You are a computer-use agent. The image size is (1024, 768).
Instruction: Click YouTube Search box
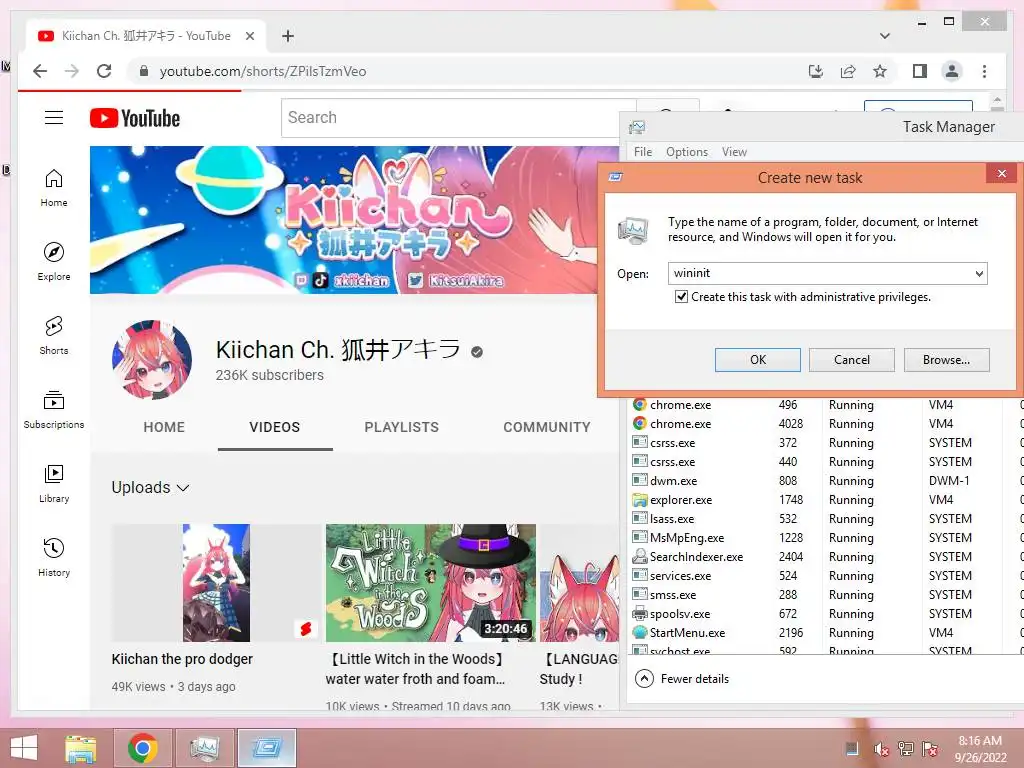457,118
